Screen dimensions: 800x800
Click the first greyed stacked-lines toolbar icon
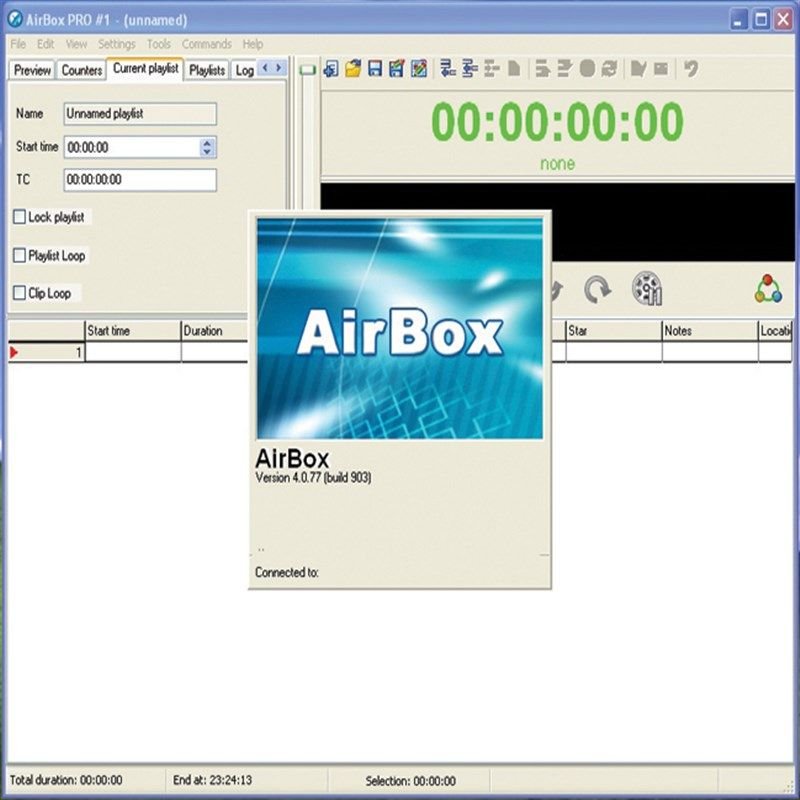(542, 68)
